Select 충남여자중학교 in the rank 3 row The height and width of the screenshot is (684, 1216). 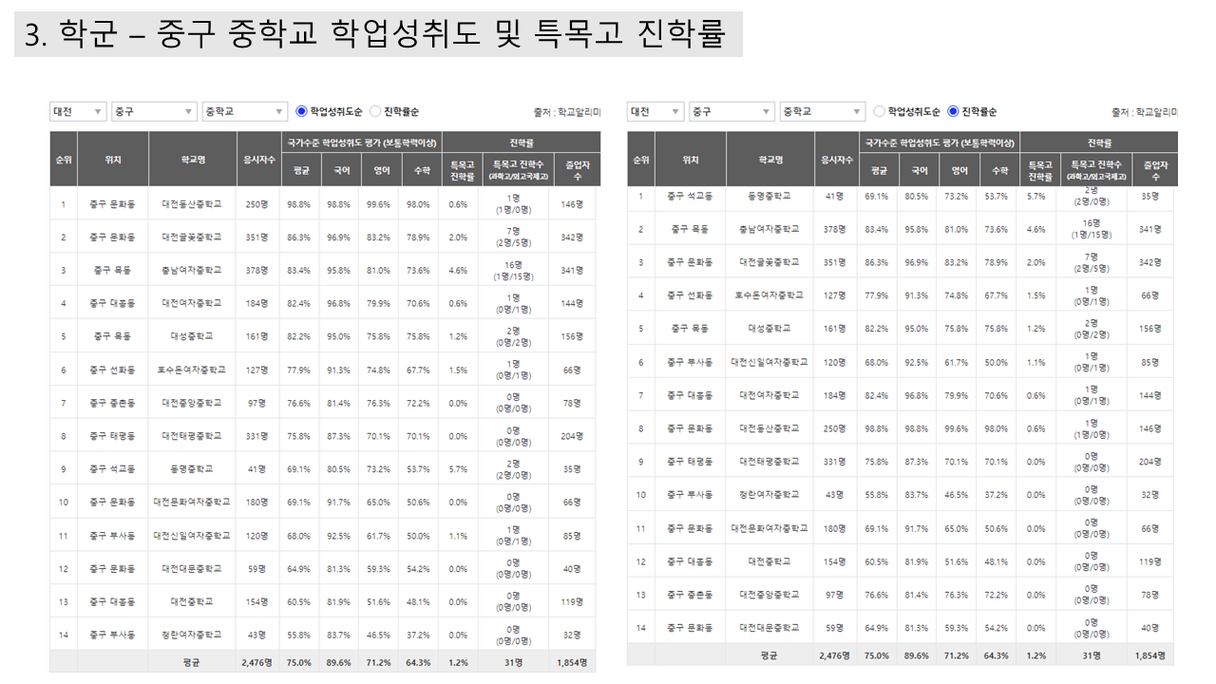[193, 270]
